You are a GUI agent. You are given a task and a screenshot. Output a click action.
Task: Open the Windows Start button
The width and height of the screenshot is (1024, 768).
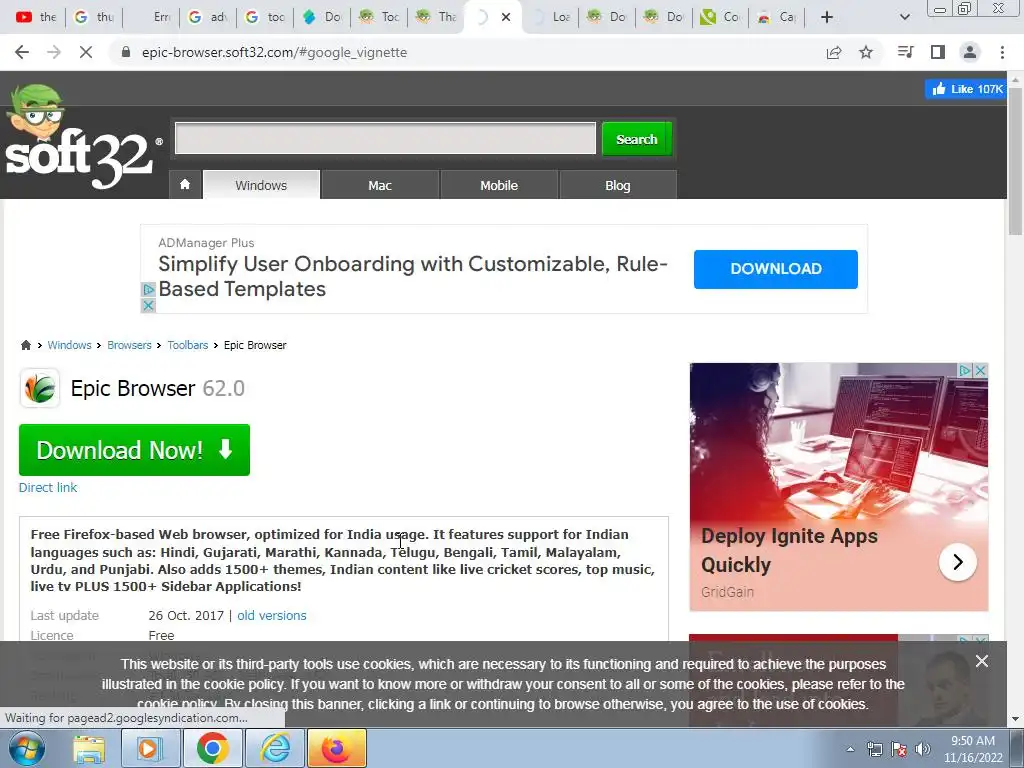(26, 748)
